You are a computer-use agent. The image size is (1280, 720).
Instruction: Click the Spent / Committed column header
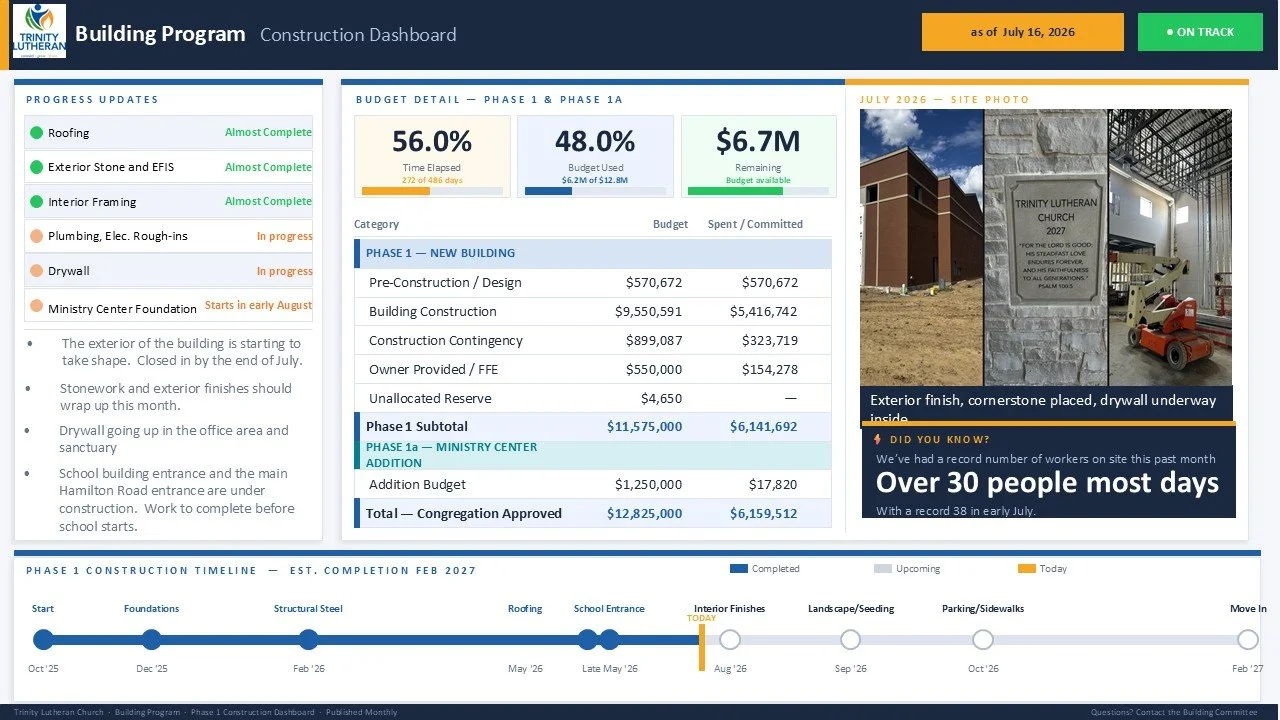pos(755,224)
